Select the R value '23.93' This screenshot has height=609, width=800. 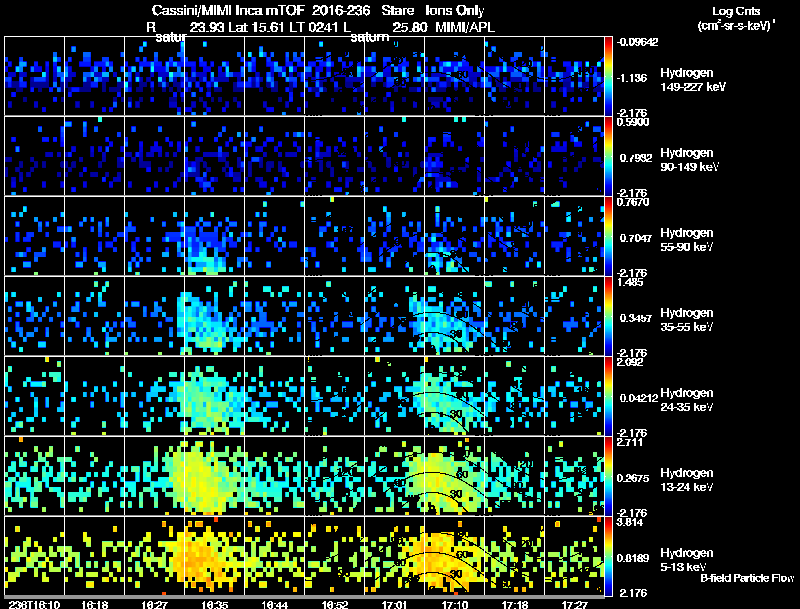[x=207, y=27]
